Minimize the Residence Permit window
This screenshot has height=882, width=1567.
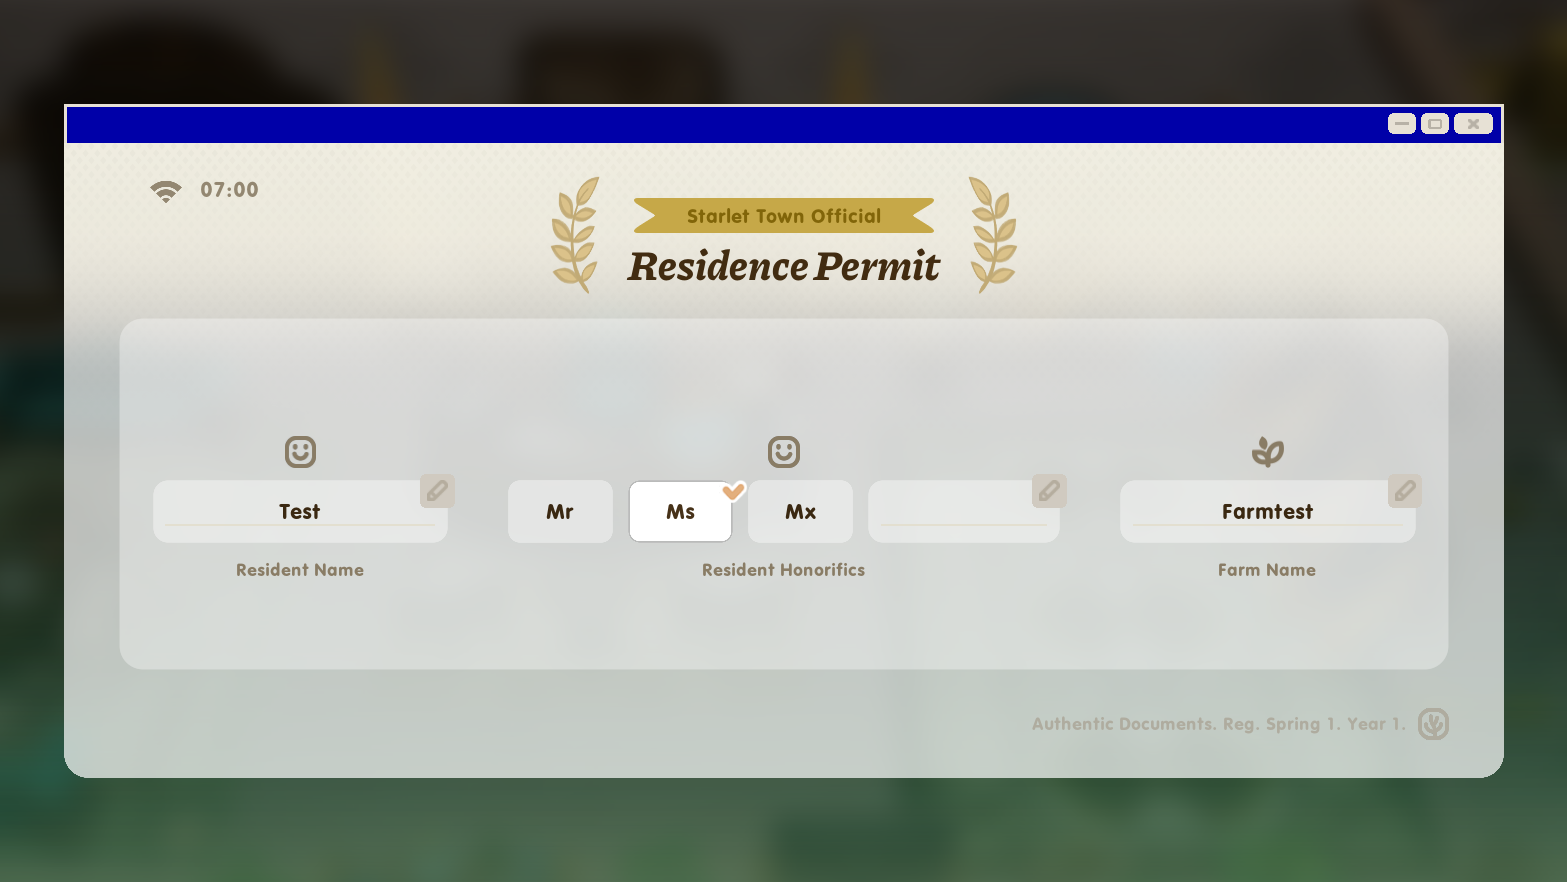click(1402, 124)
